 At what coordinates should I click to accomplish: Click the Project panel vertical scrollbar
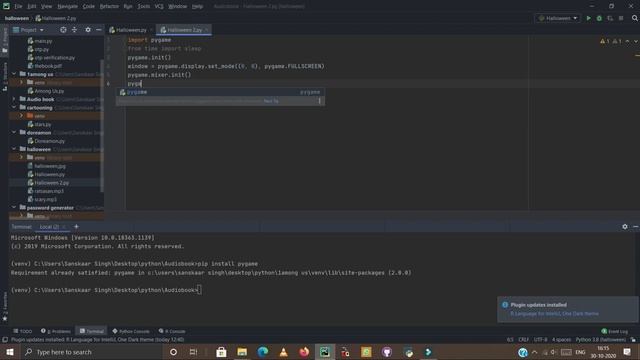(102, 125)
